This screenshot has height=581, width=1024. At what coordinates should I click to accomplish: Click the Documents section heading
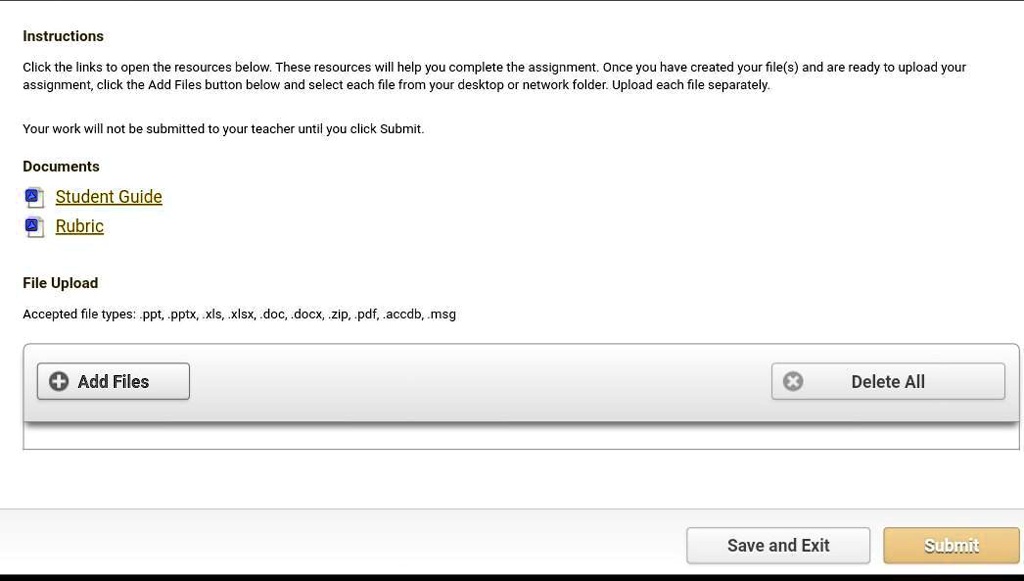[61, 166]
